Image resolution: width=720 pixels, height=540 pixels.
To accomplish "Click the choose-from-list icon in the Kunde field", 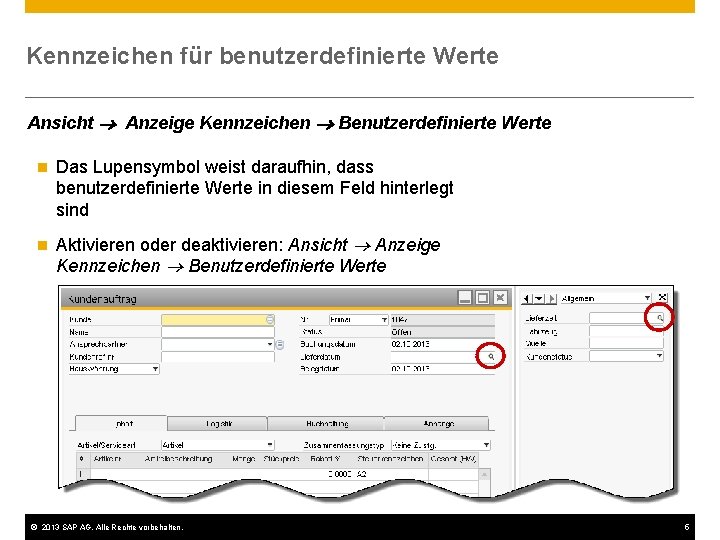I will [270, 319].
